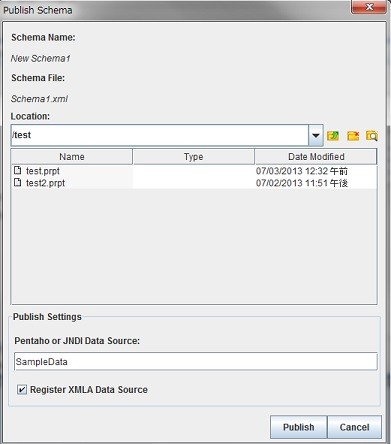This screenshot has height=444, width=391.
Task: Select the test2.prpt file icon
Action: (x=18, y=182)
